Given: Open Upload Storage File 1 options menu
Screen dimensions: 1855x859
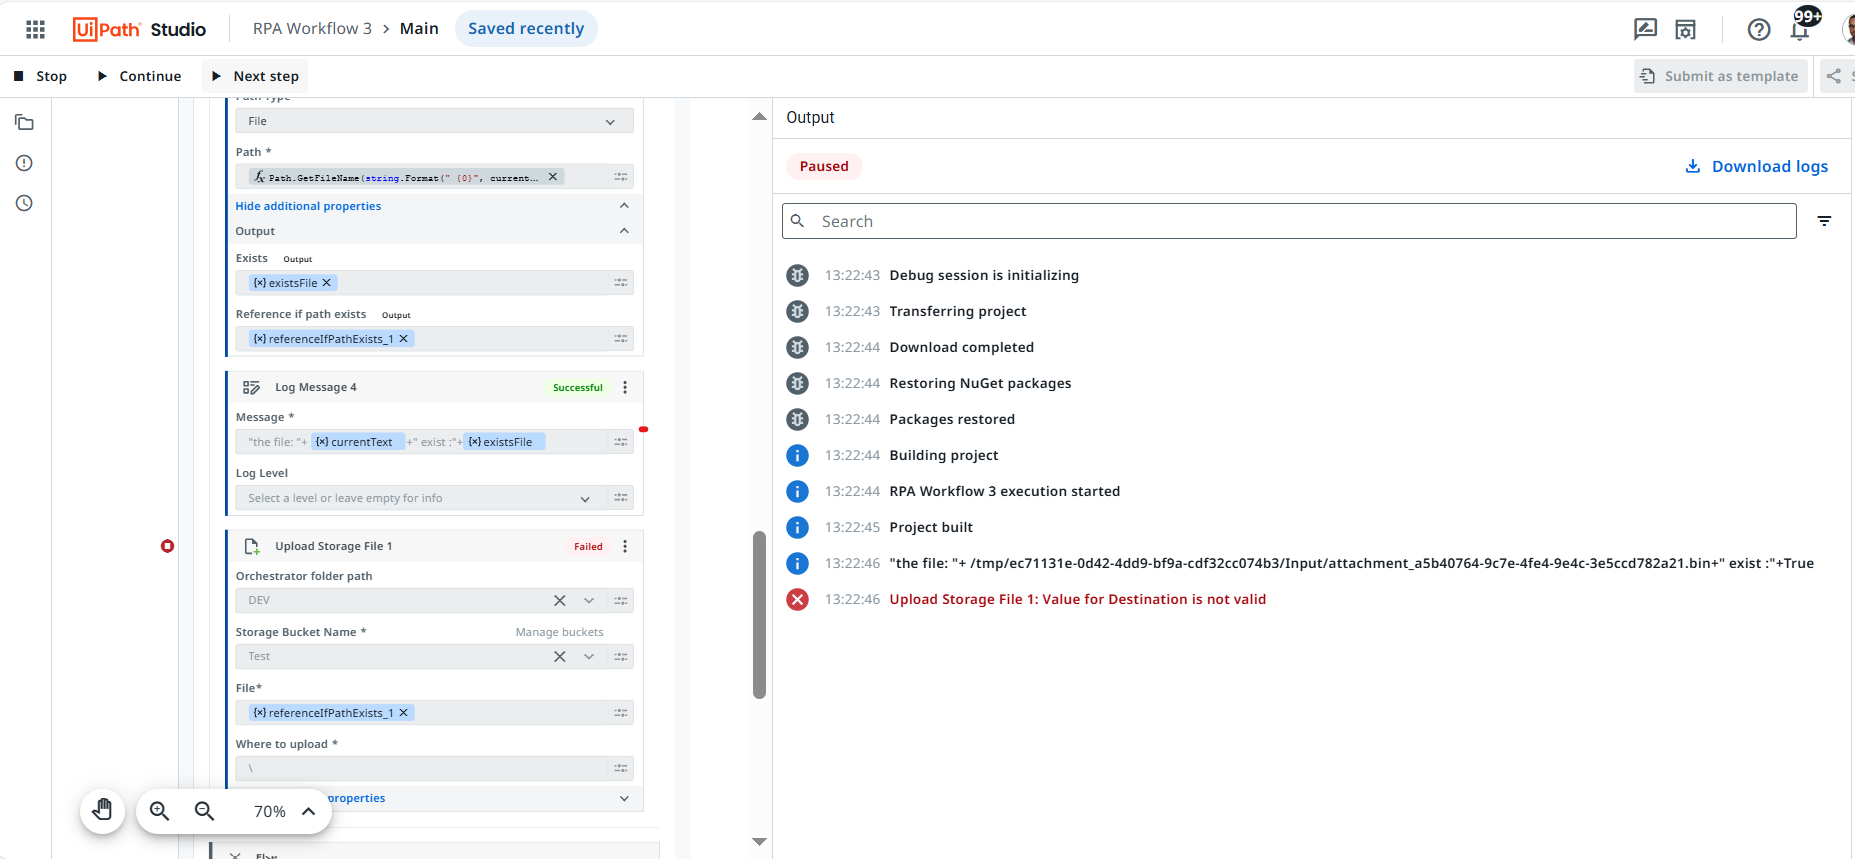Looking at the screenshot, I should [x=625, y=546].
